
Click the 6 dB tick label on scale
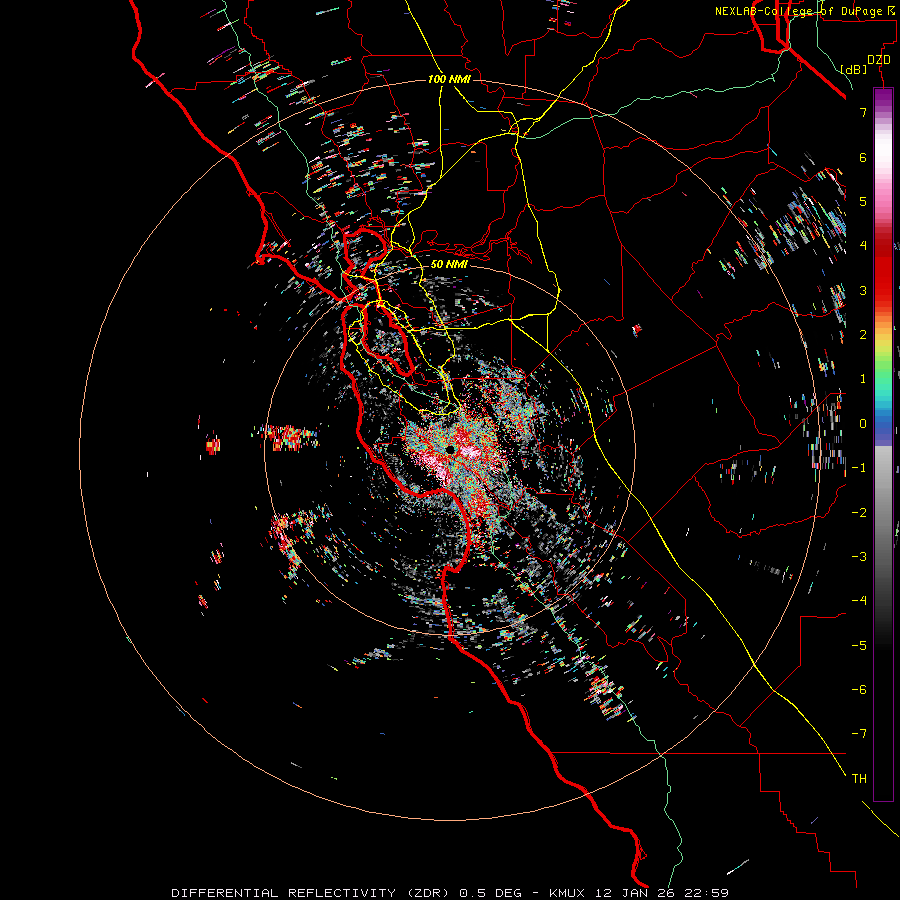tap(863, 157)
